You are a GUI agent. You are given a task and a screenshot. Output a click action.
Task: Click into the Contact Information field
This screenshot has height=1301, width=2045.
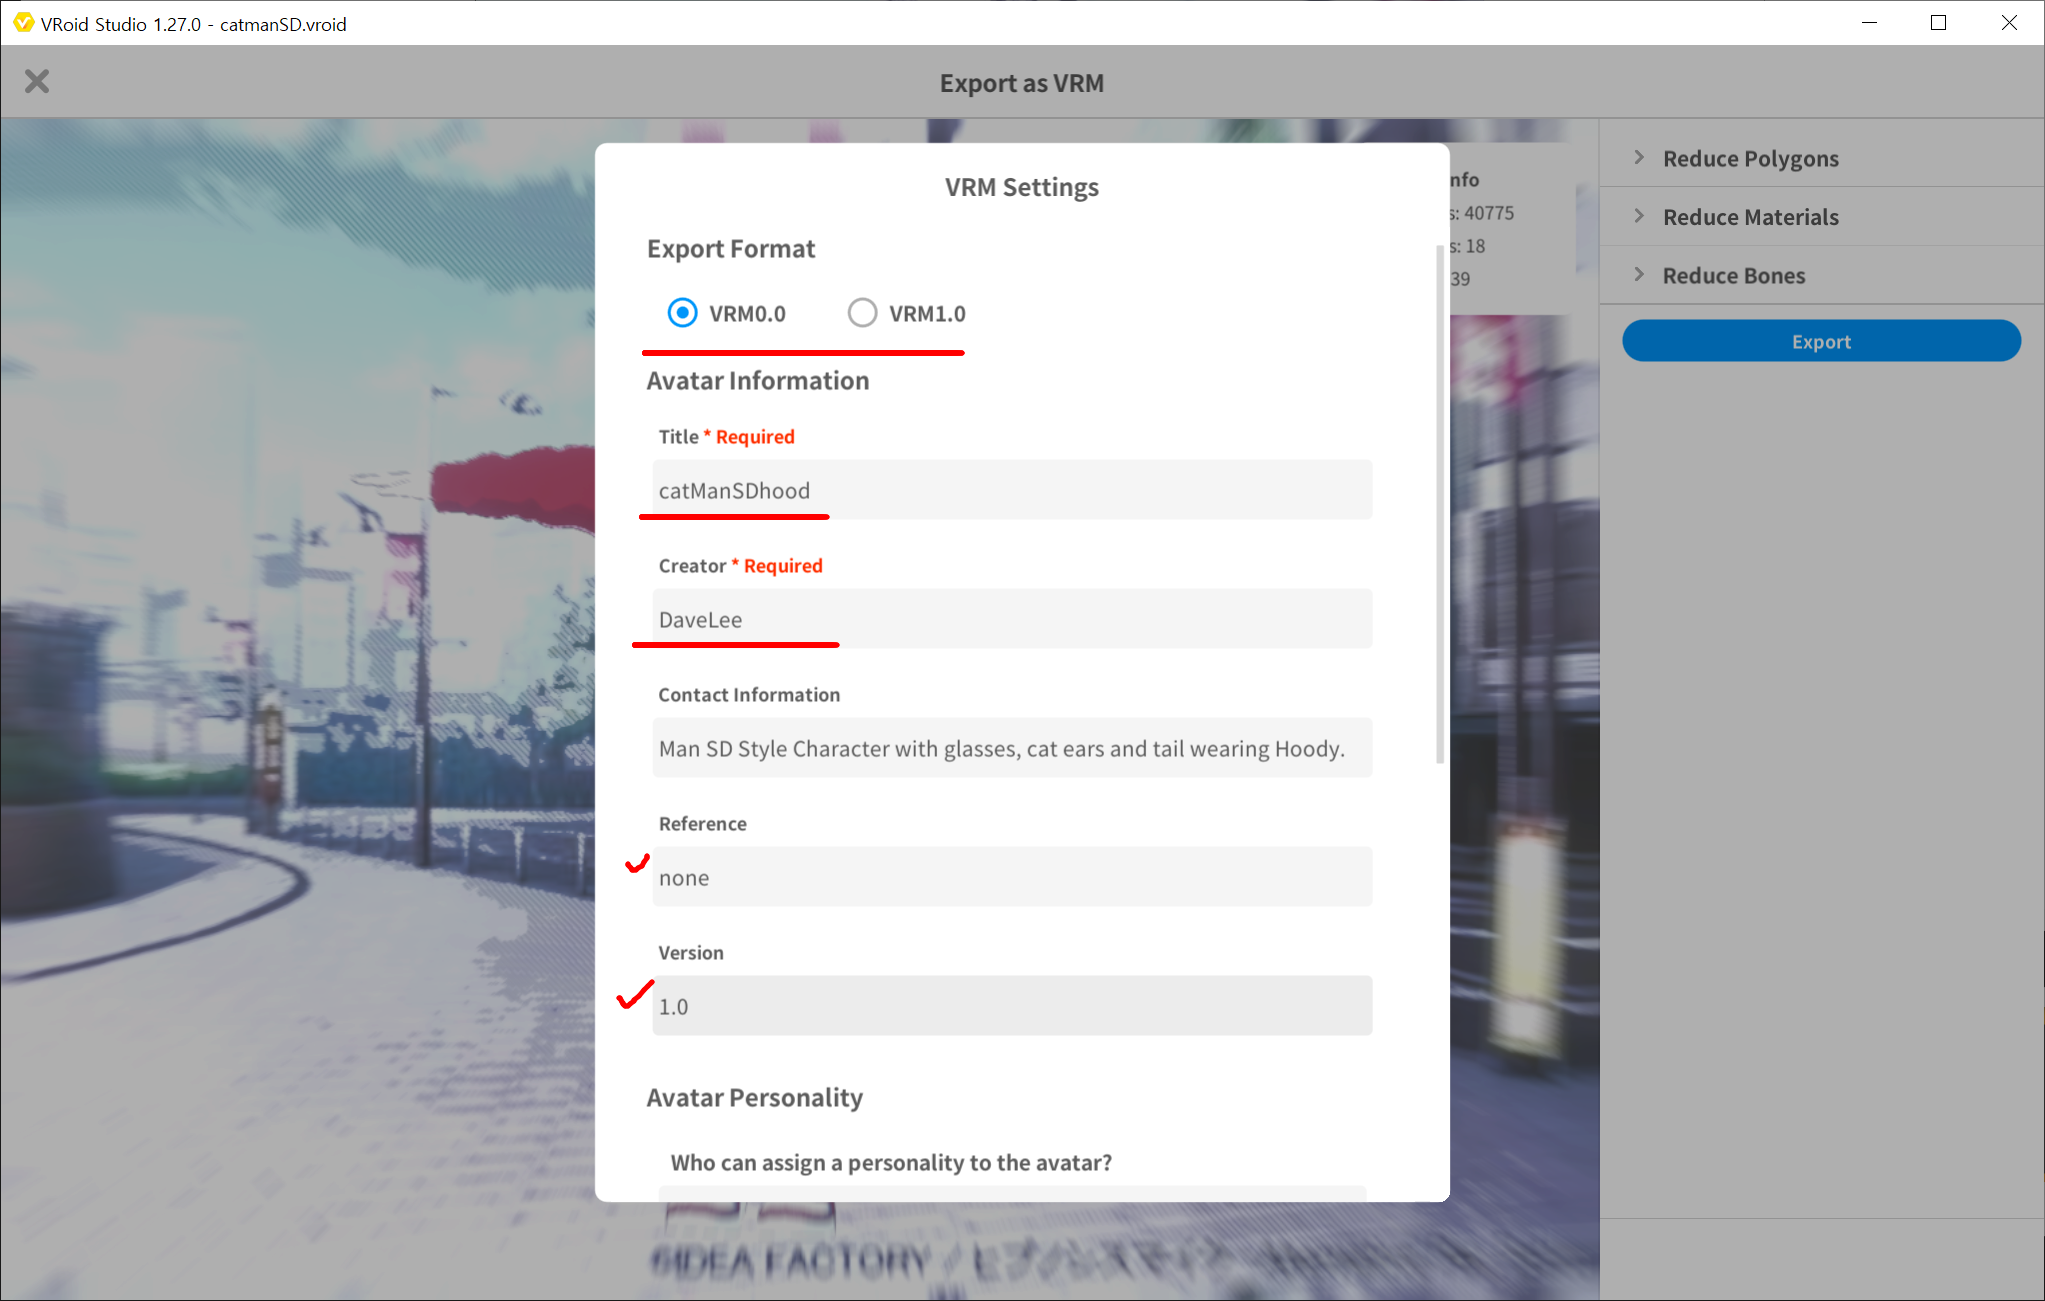coord(1011,748)
